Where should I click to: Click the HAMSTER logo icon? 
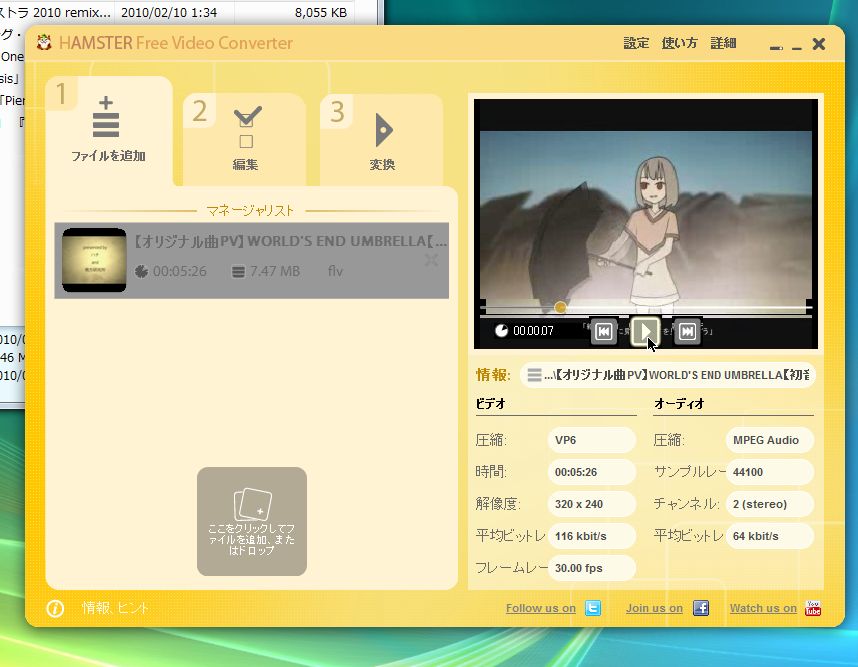[44, 43]
